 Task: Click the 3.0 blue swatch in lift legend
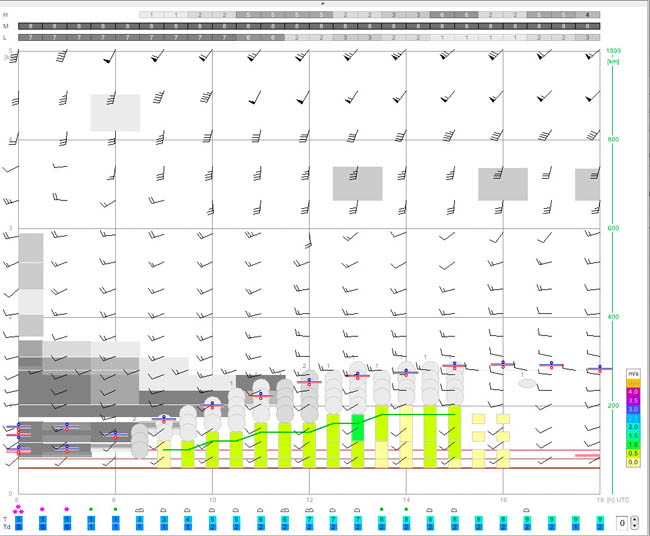[633, 410]
